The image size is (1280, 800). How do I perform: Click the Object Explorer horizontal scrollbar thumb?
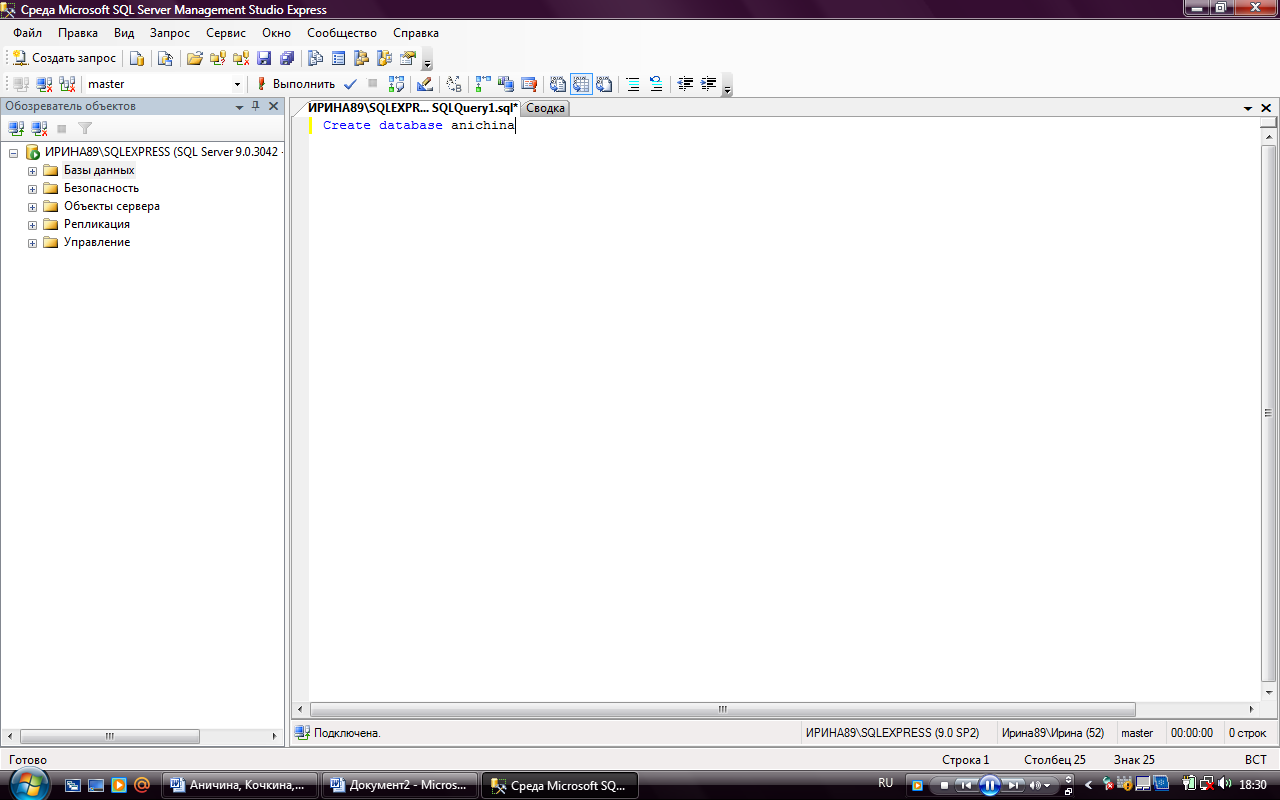(108, 736)
